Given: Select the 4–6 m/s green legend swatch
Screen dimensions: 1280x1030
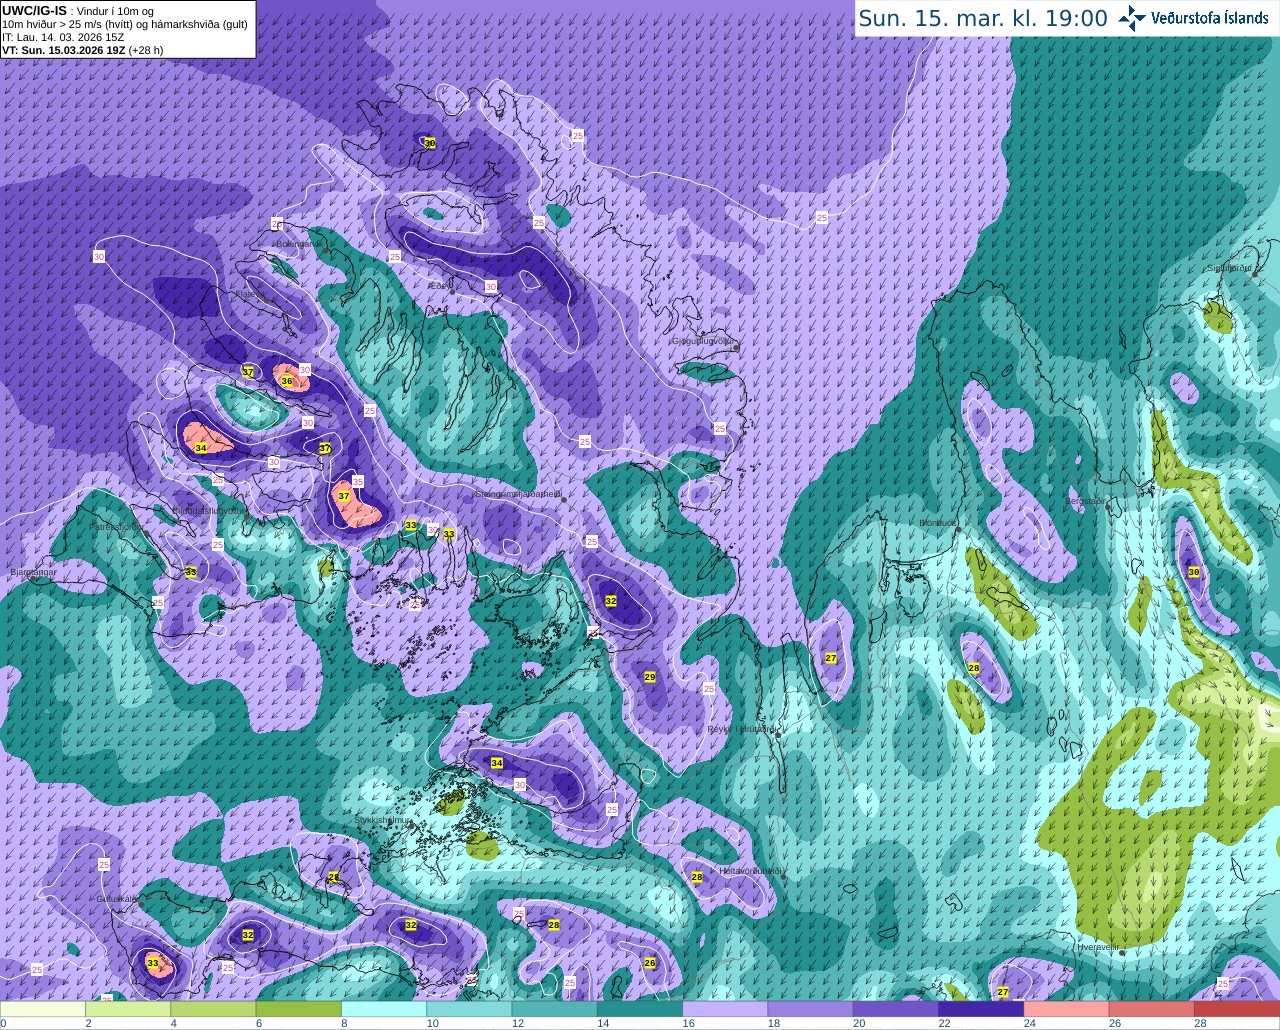Looking at the screenshot, I should click(214, 1009).
